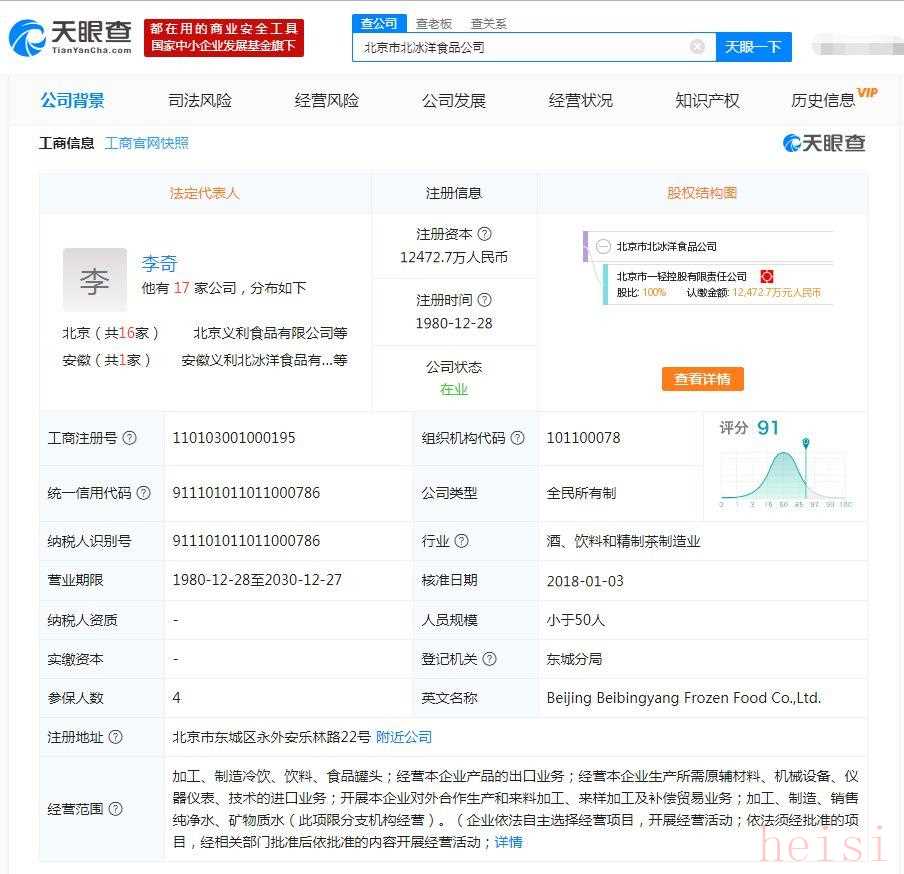The image size is (904, 874).
Task: Open the 工商官网快照 link
Action: click(147, 143)
